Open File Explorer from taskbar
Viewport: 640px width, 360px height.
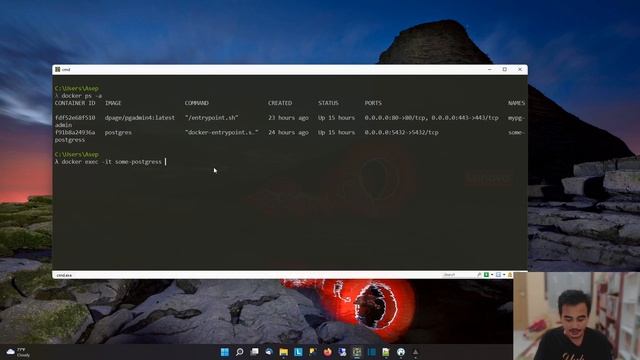(x=284, y=352)
